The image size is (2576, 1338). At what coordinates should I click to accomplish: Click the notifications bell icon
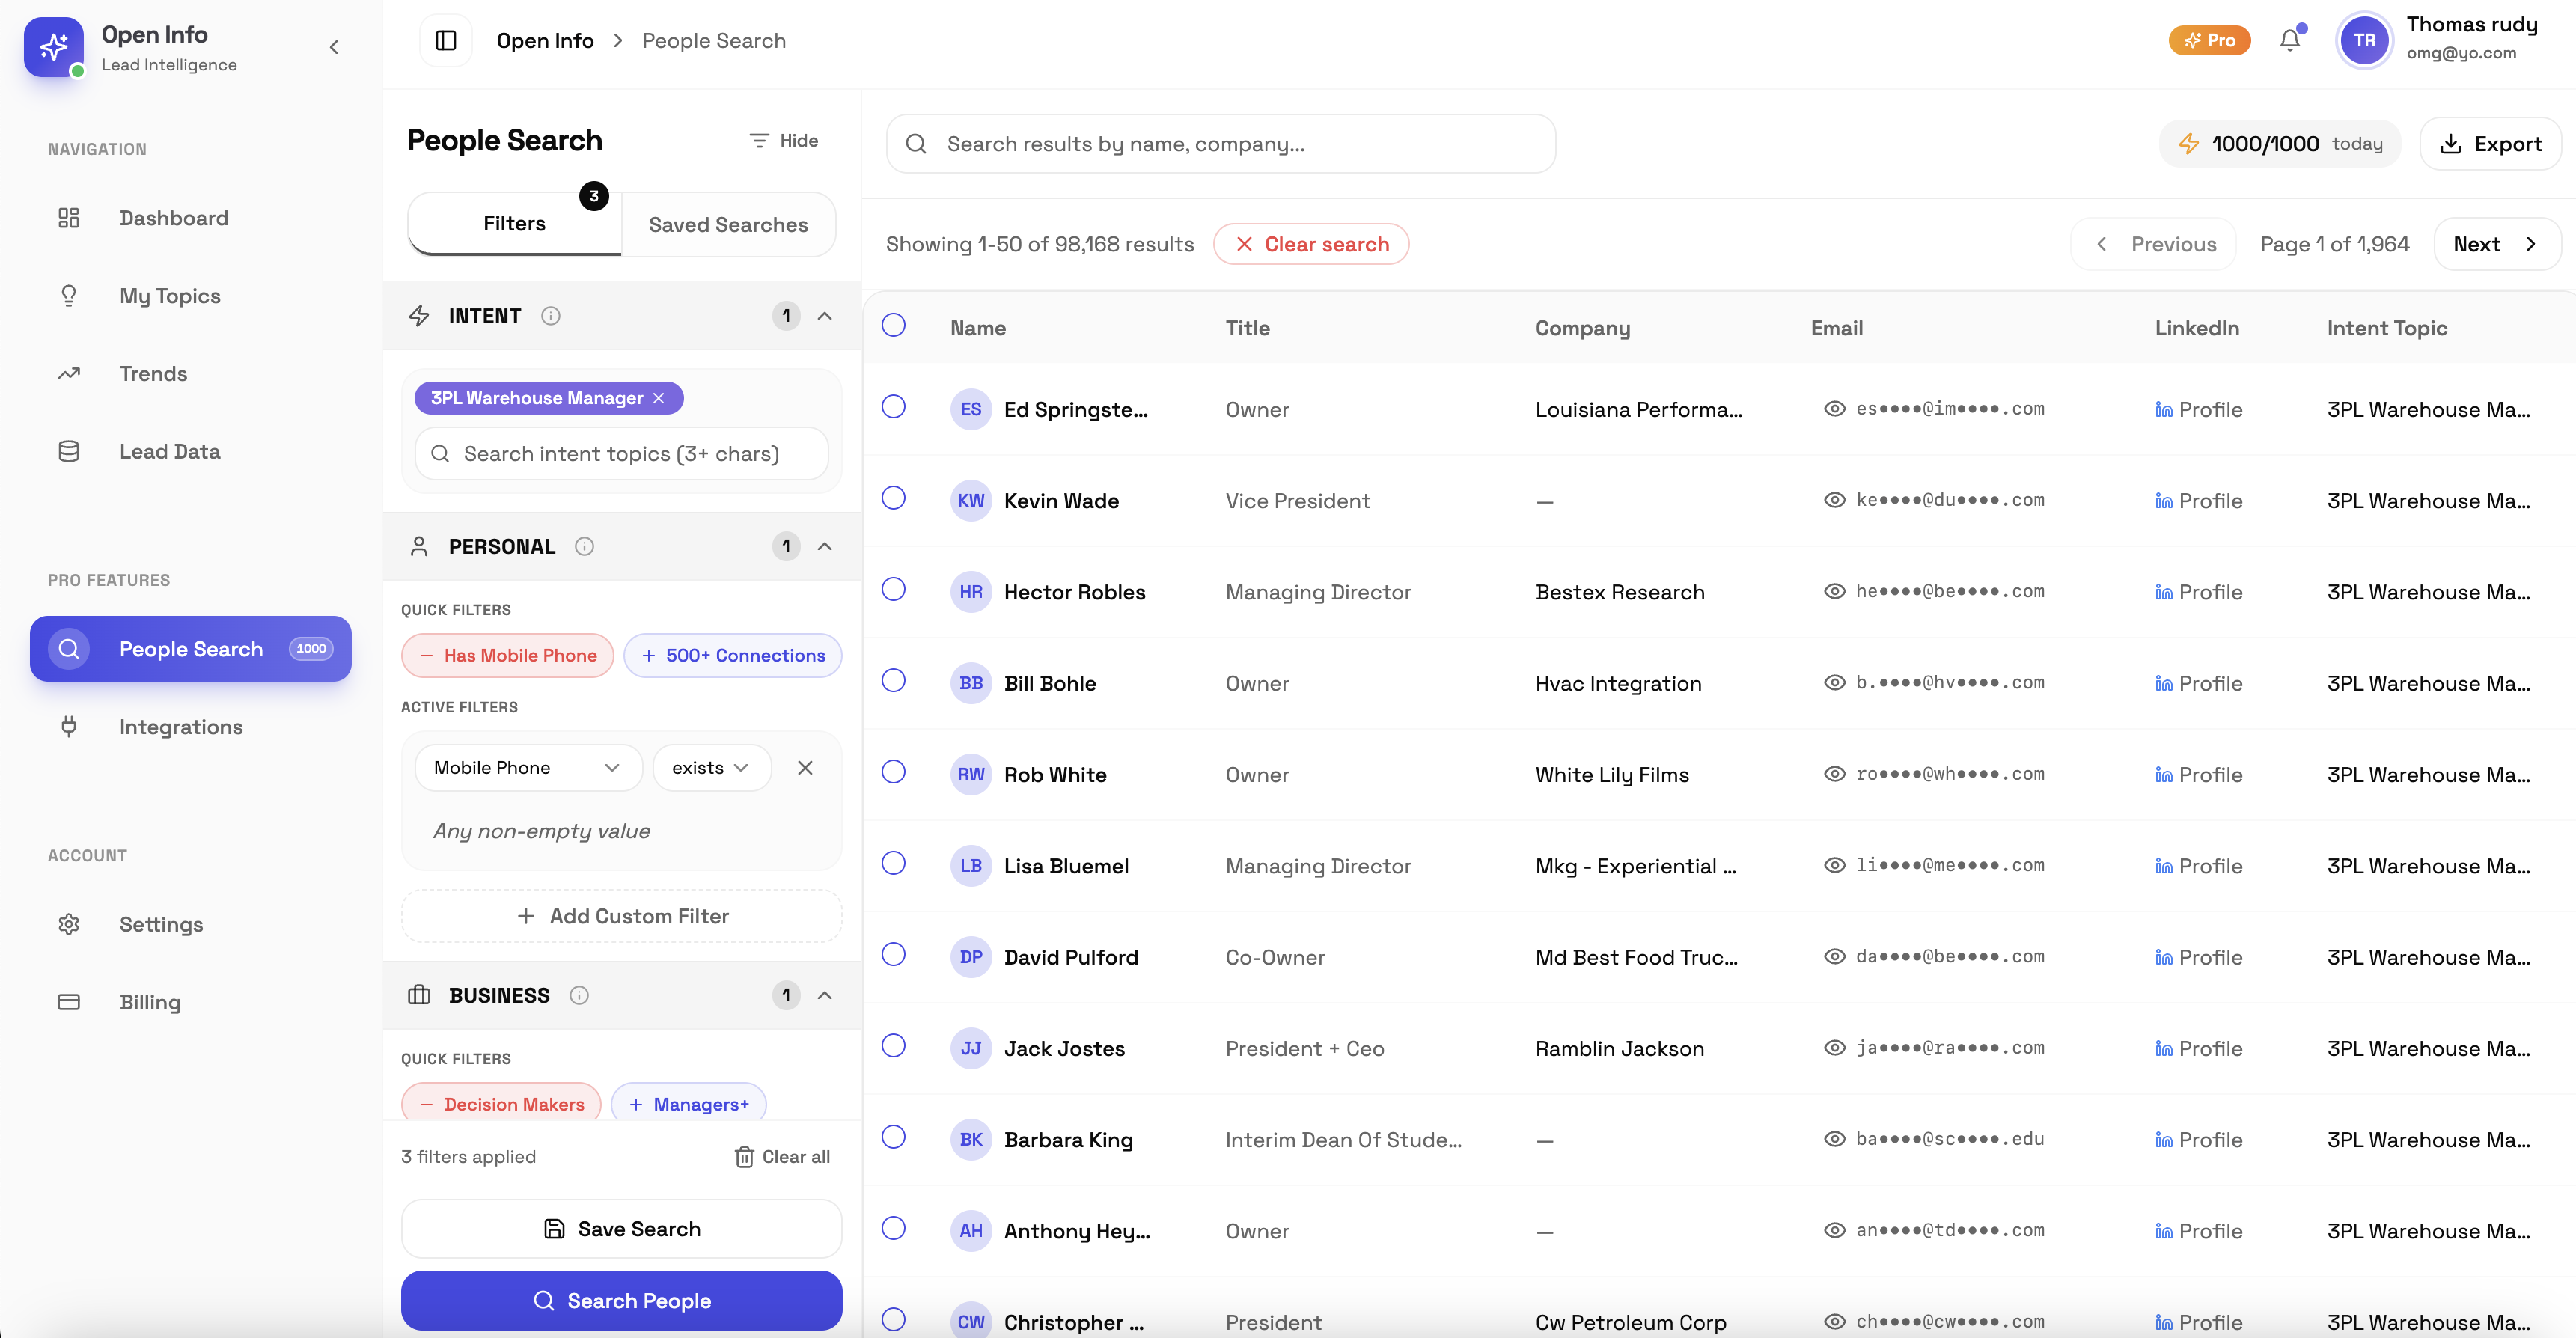(x=2289, y=41)
